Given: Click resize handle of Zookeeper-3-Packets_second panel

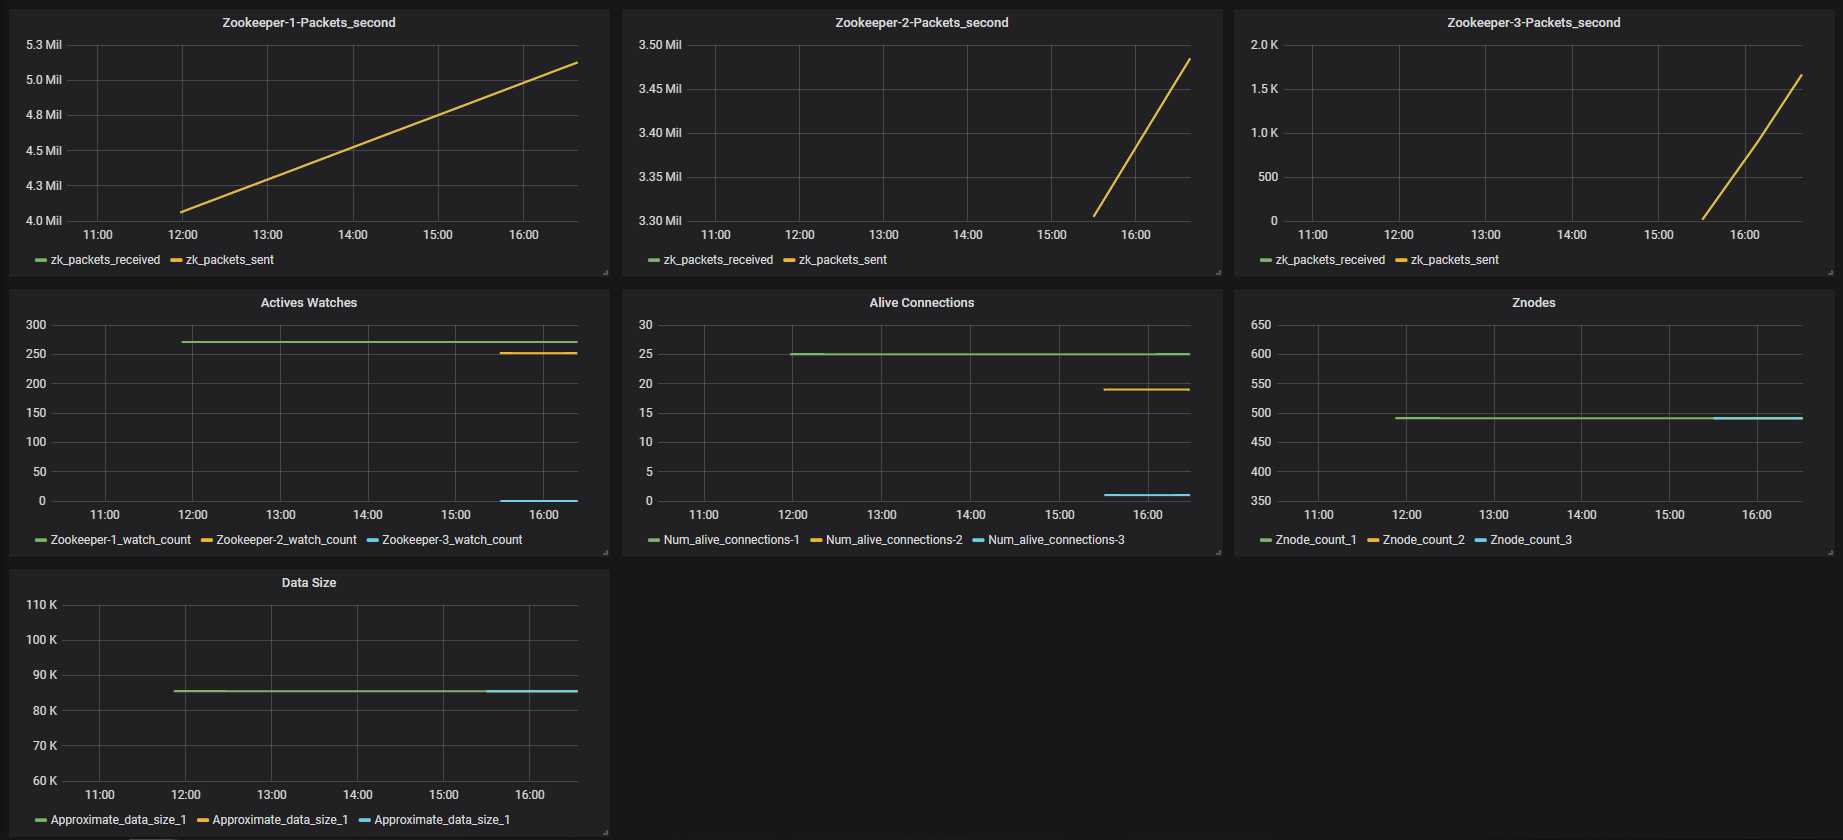Looking at the screenshot, I should pos(1830,272).
